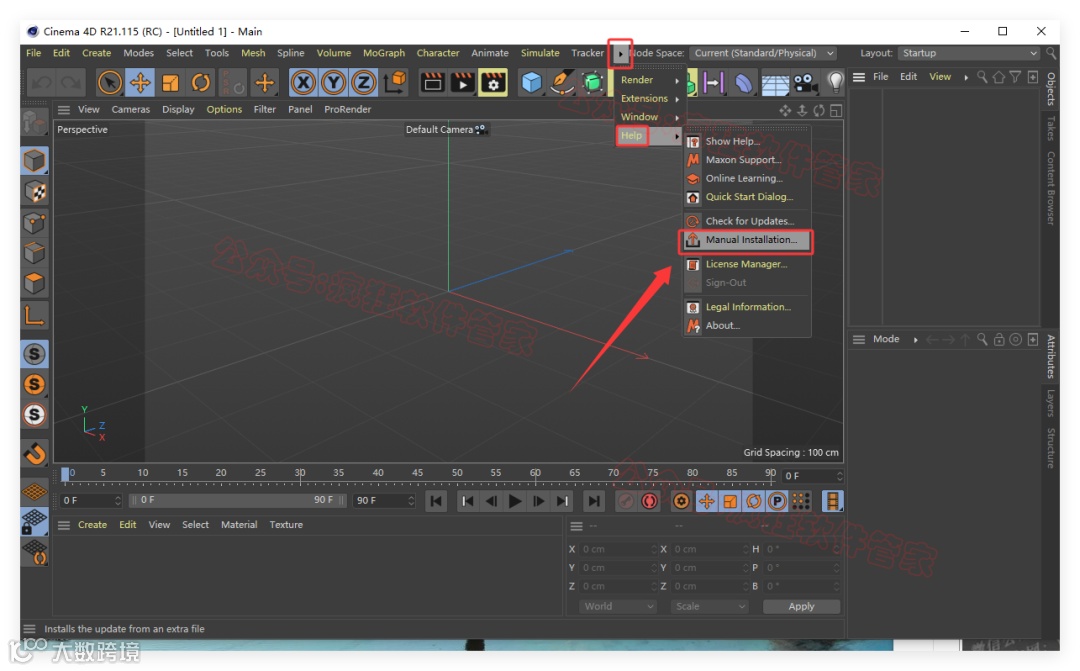
Task: Open Legal Information entry
Action: 747,307
